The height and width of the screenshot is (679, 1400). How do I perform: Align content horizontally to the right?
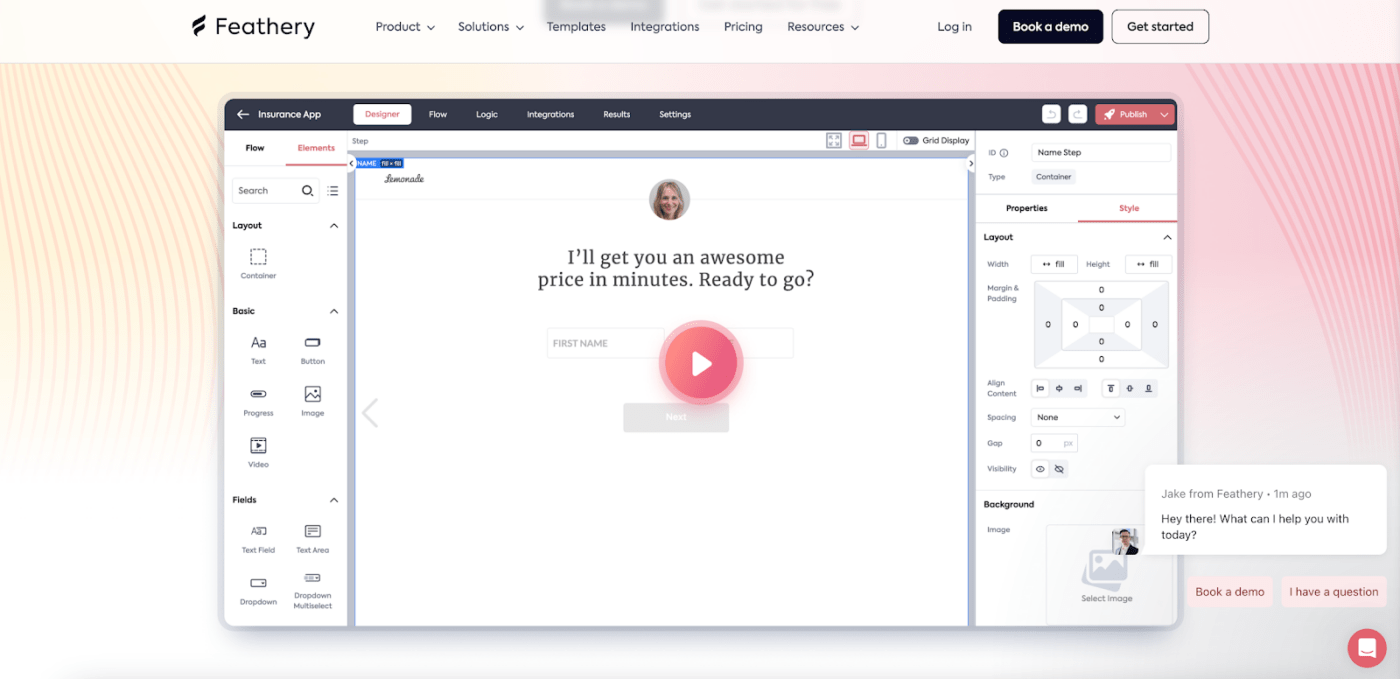coord(1077,388)
